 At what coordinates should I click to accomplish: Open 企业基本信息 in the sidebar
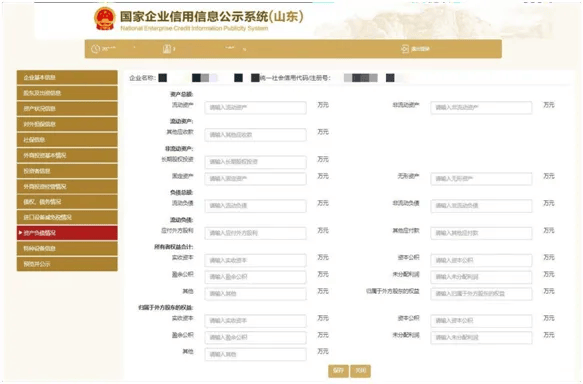click(x=67, y=77)
